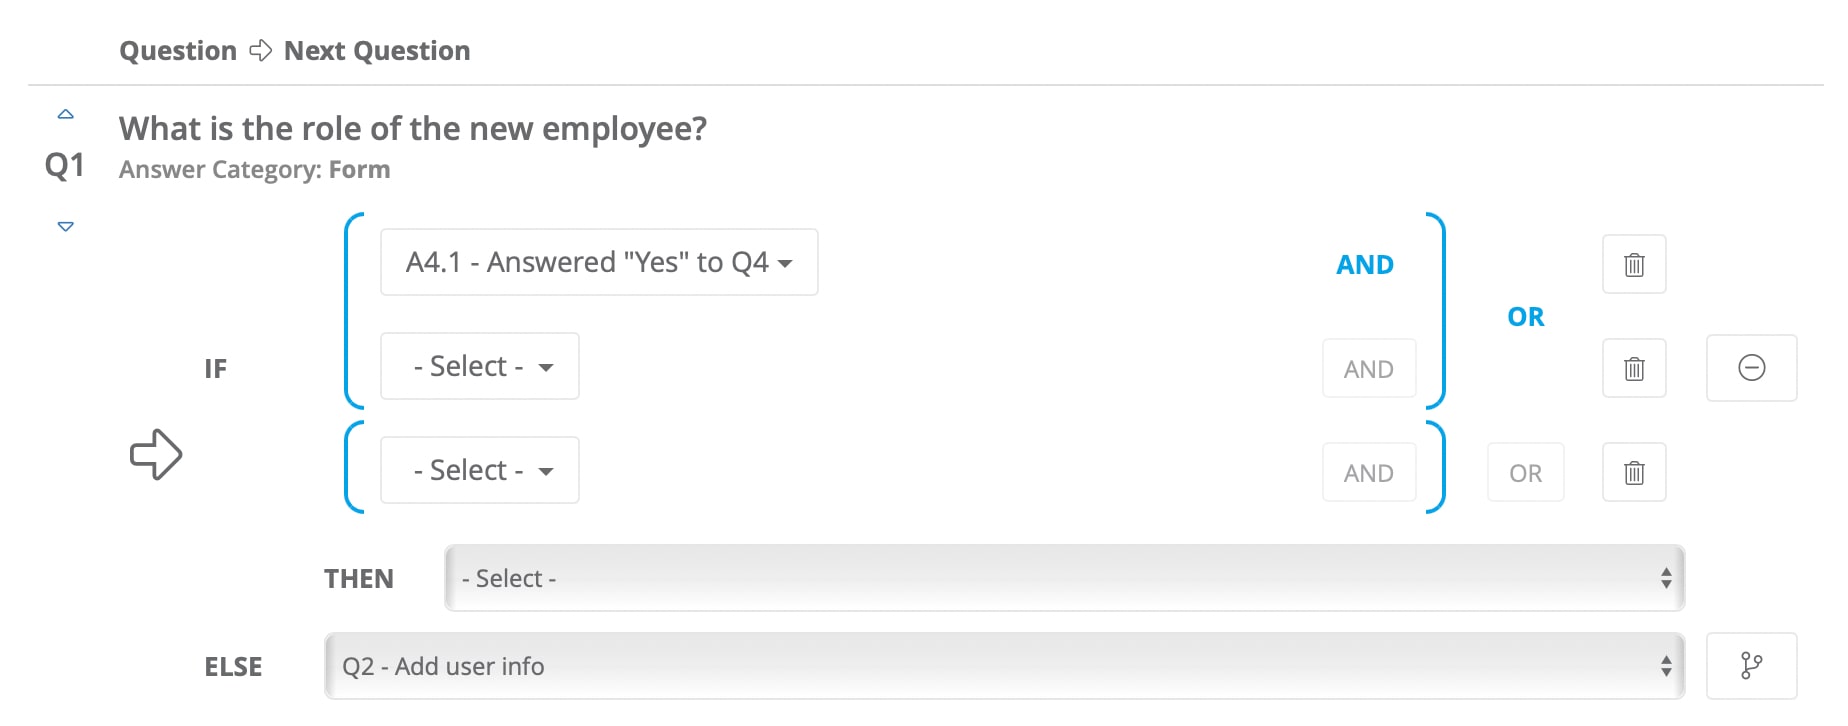Open the first Select condition dropdown

(x=479, y=366)
